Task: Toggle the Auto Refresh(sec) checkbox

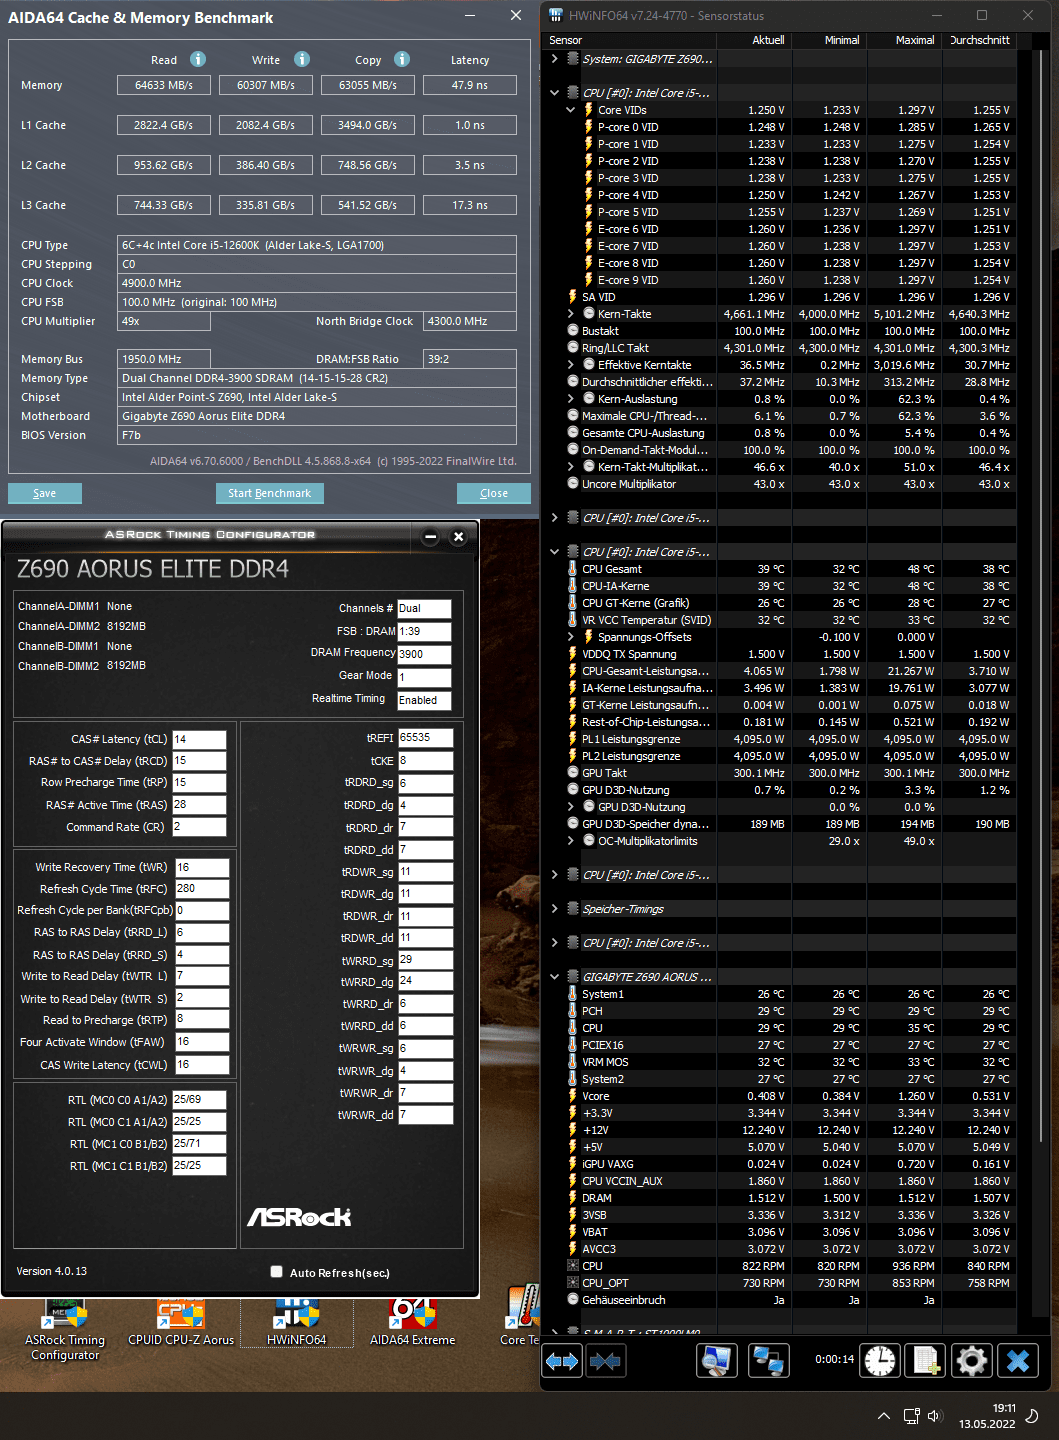Action: coord(276,1272)
